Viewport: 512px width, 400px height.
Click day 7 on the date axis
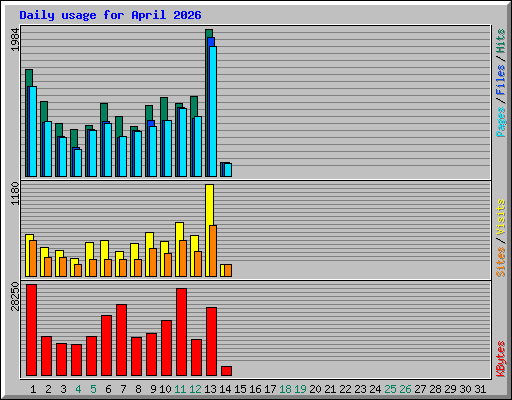click(x=123, y=389)
